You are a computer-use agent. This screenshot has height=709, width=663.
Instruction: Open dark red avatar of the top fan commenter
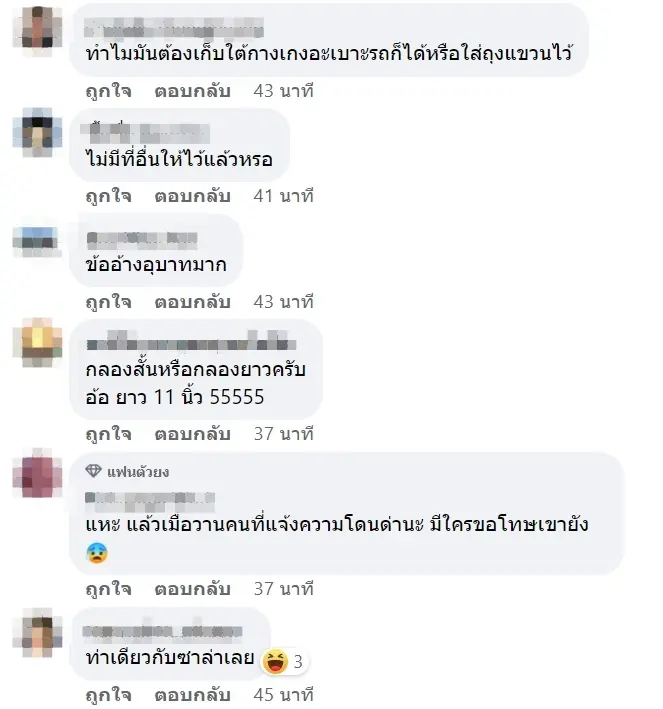pos(38,473)
